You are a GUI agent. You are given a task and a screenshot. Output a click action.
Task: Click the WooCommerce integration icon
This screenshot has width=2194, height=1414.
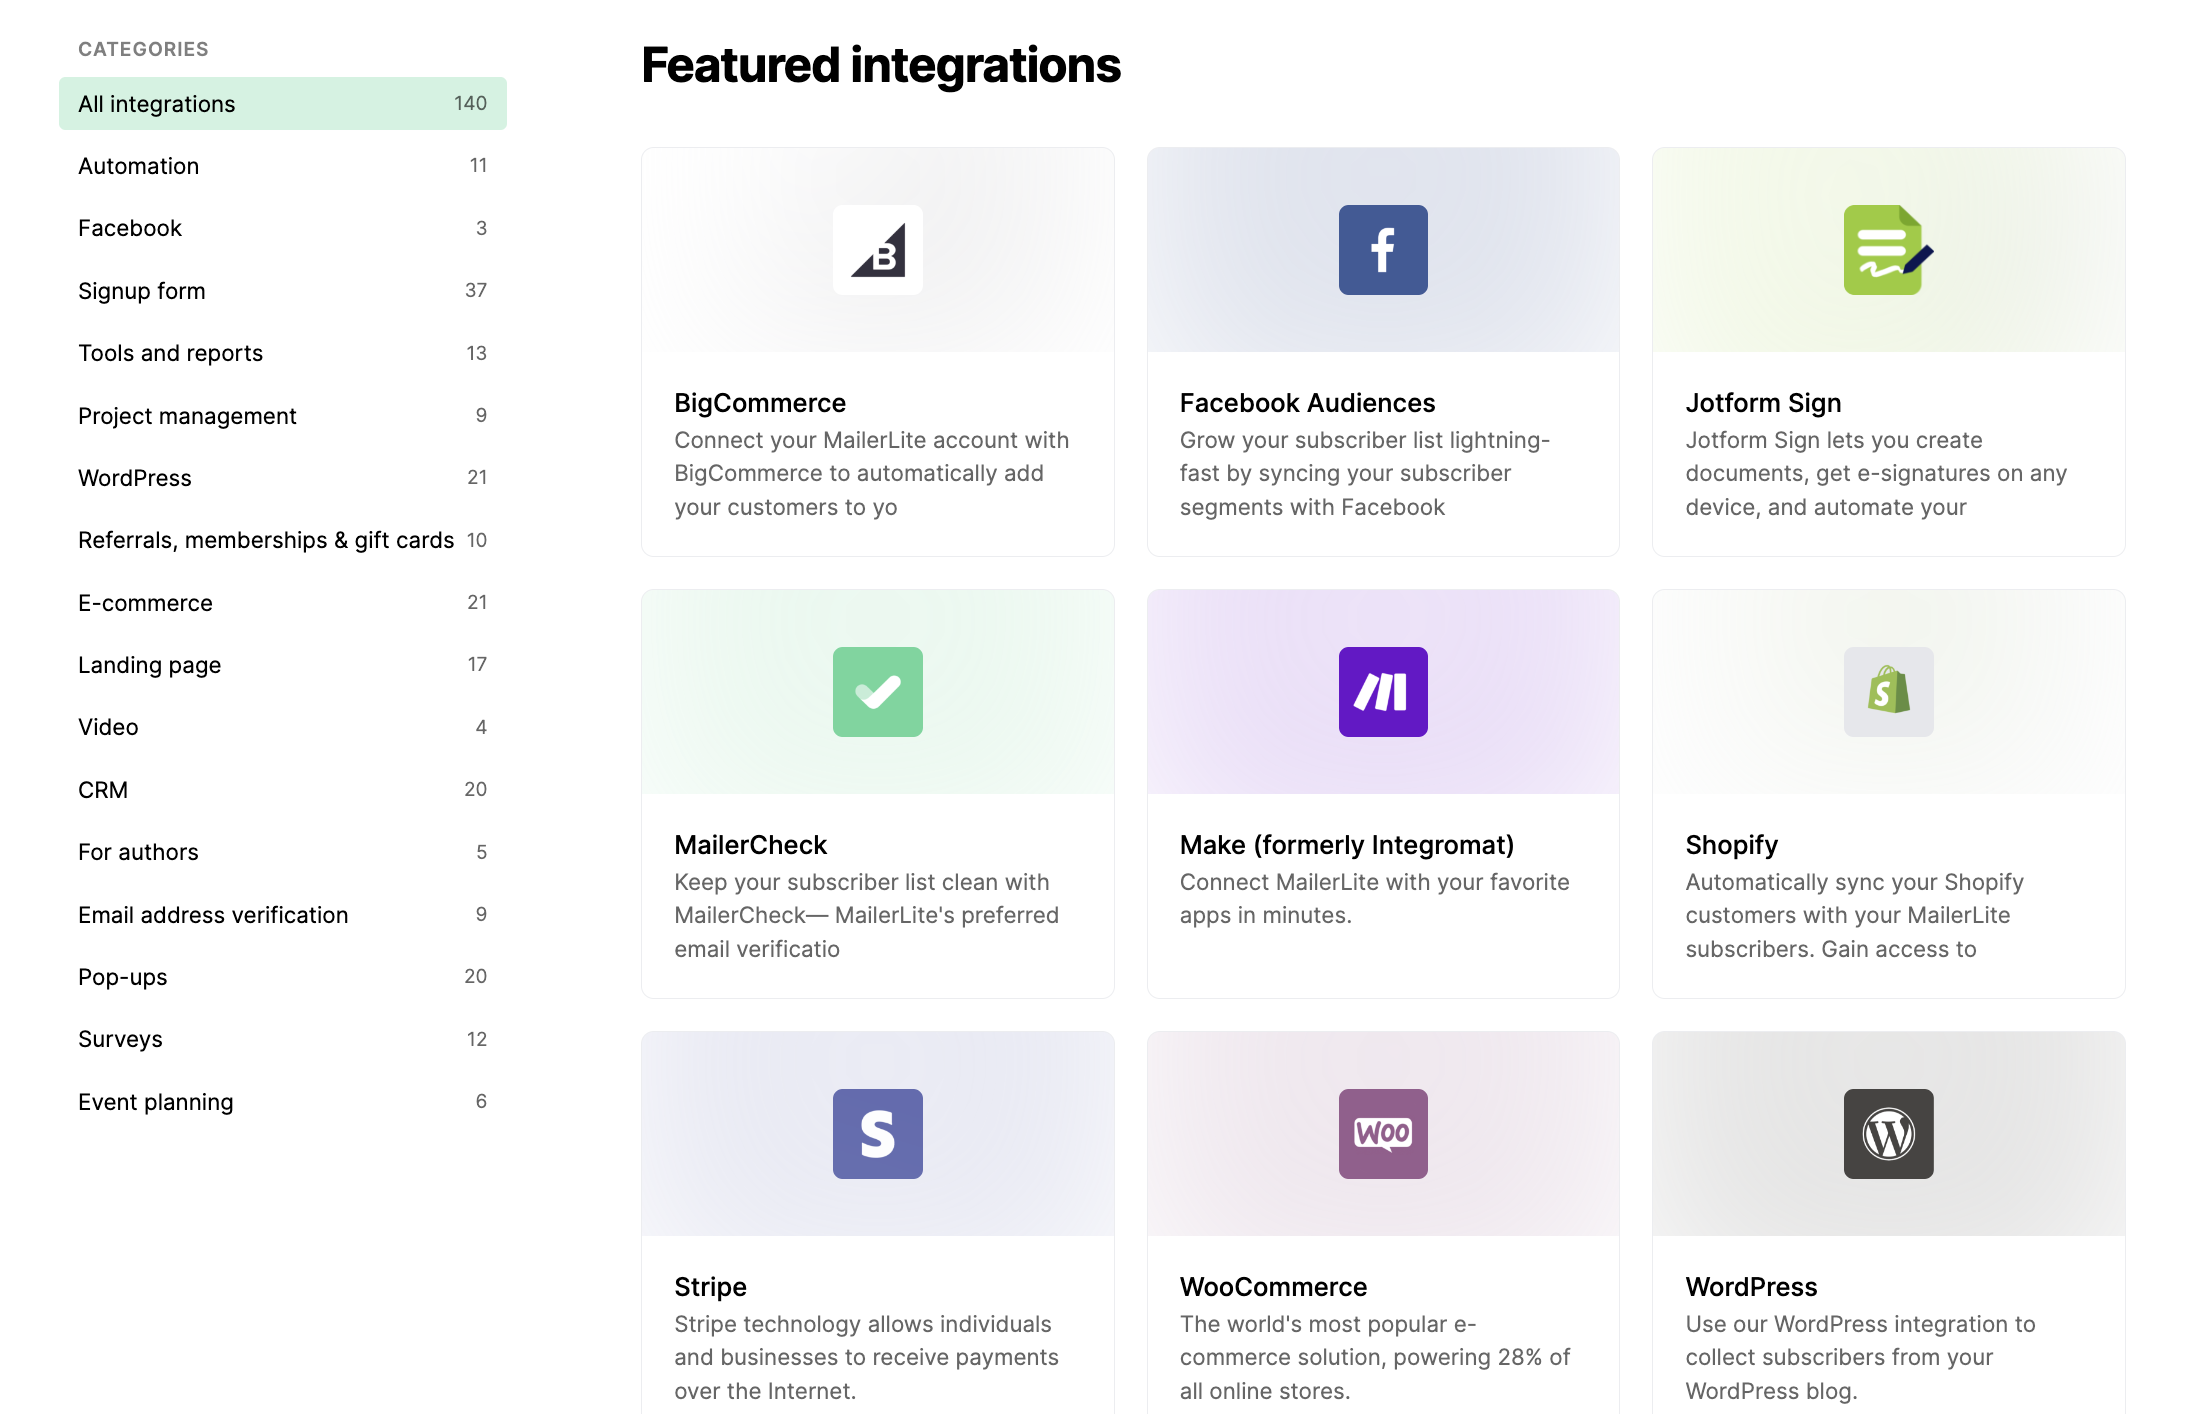tap(1382, 1134)
